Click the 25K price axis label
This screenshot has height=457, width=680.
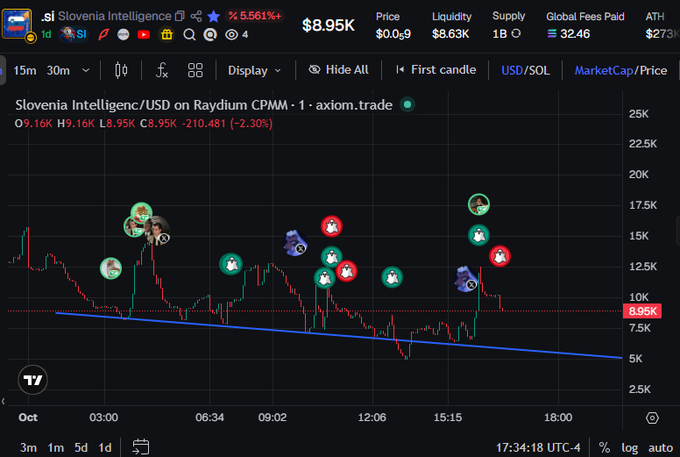coord(638,114)
